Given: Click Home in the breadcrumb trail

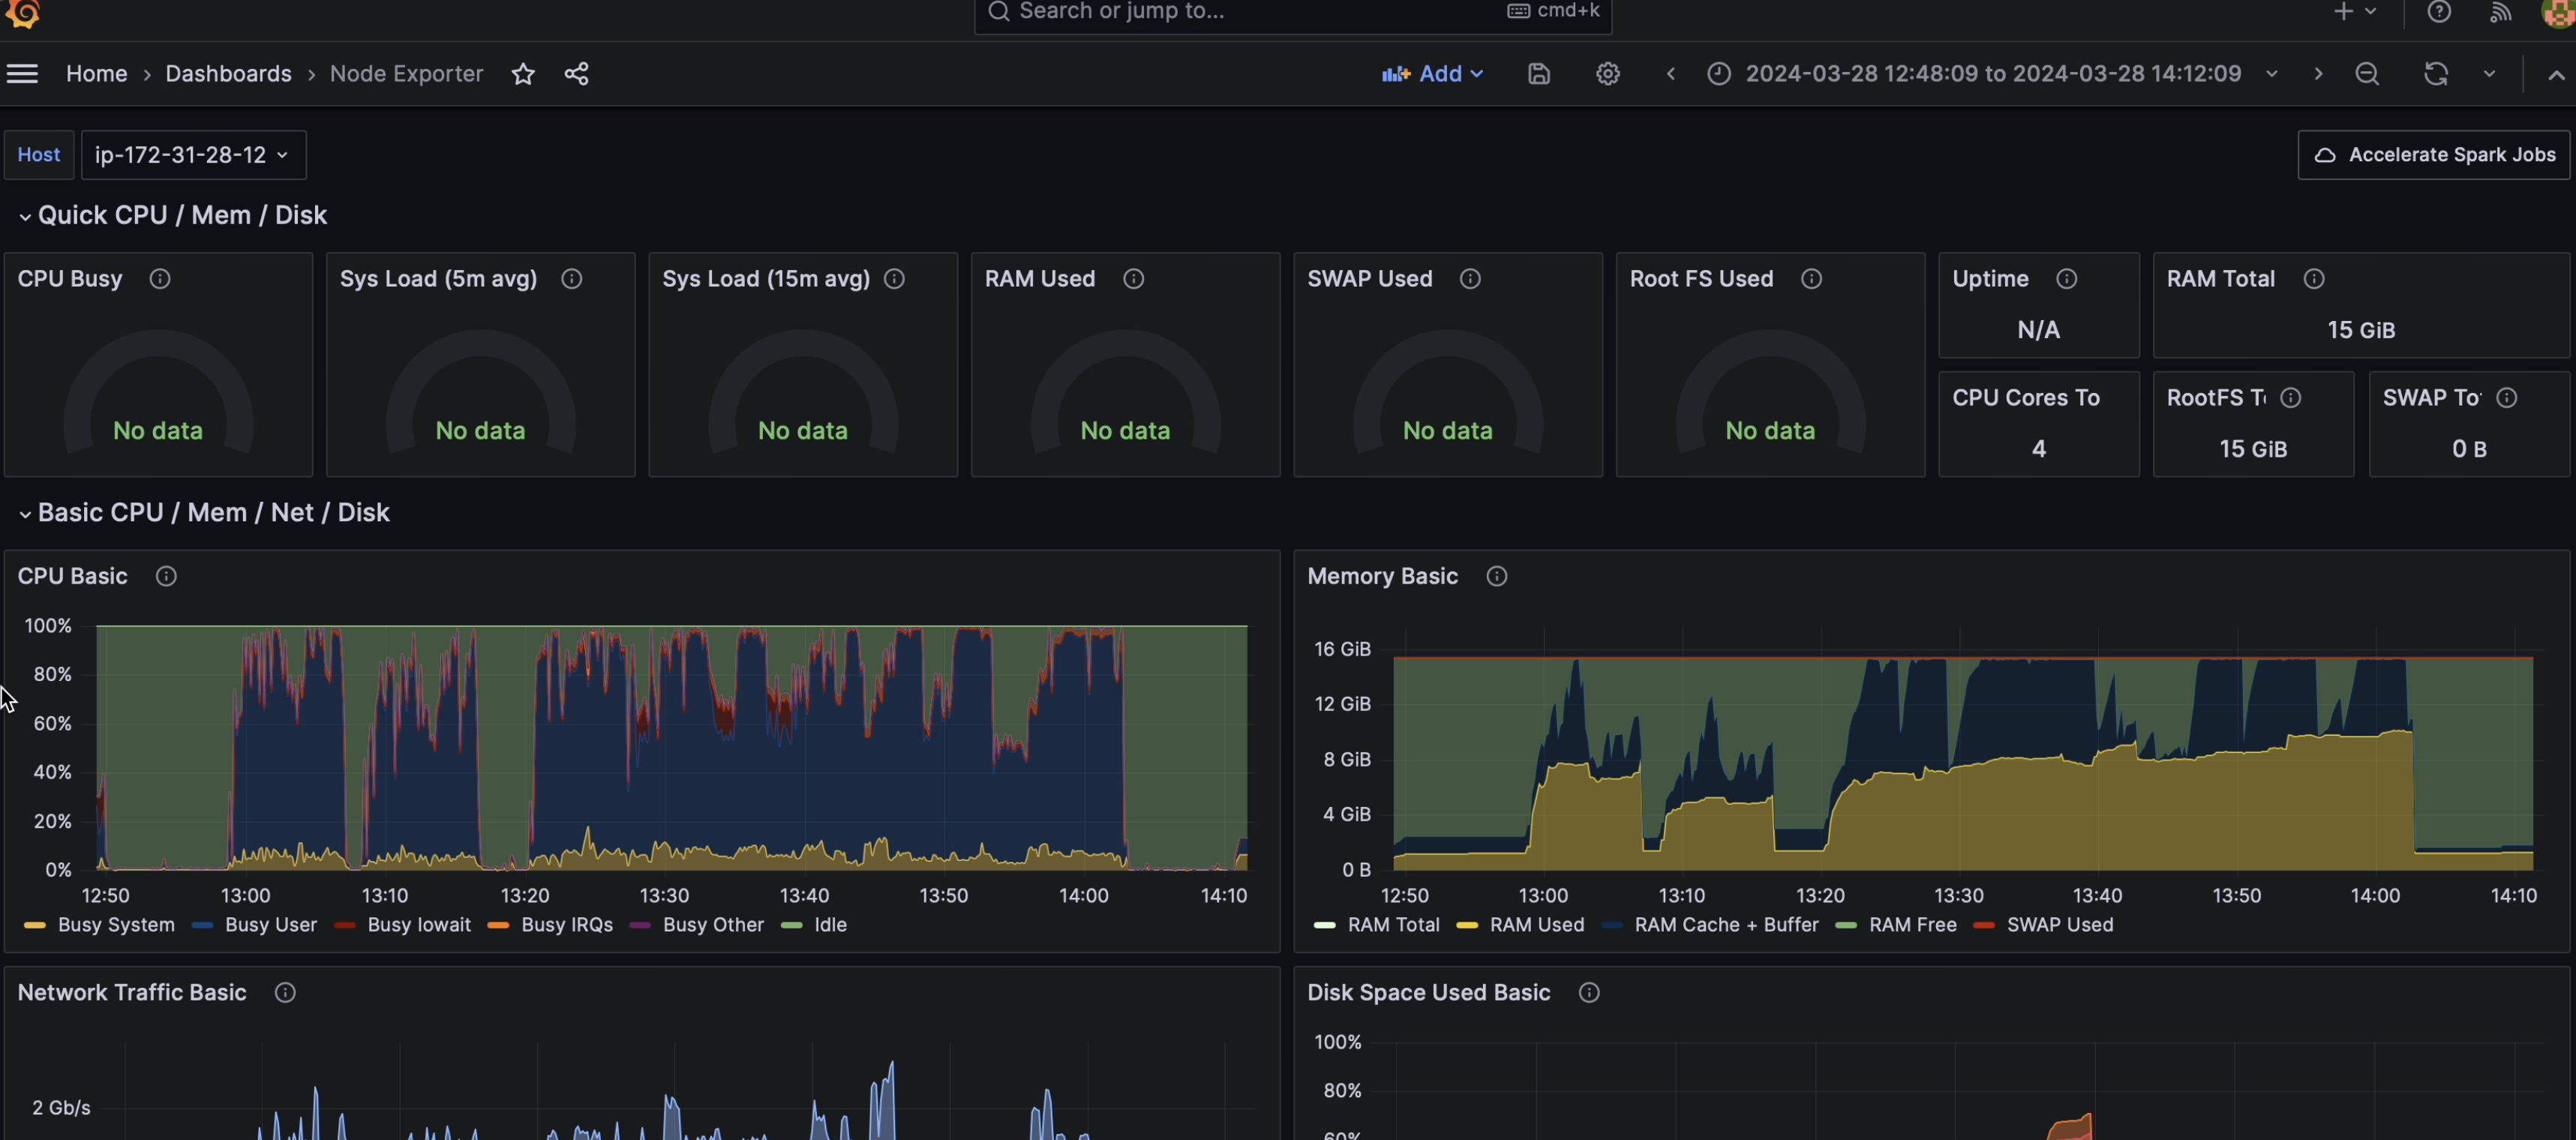Looking at the screenshot, I should [x=96, y=73].
